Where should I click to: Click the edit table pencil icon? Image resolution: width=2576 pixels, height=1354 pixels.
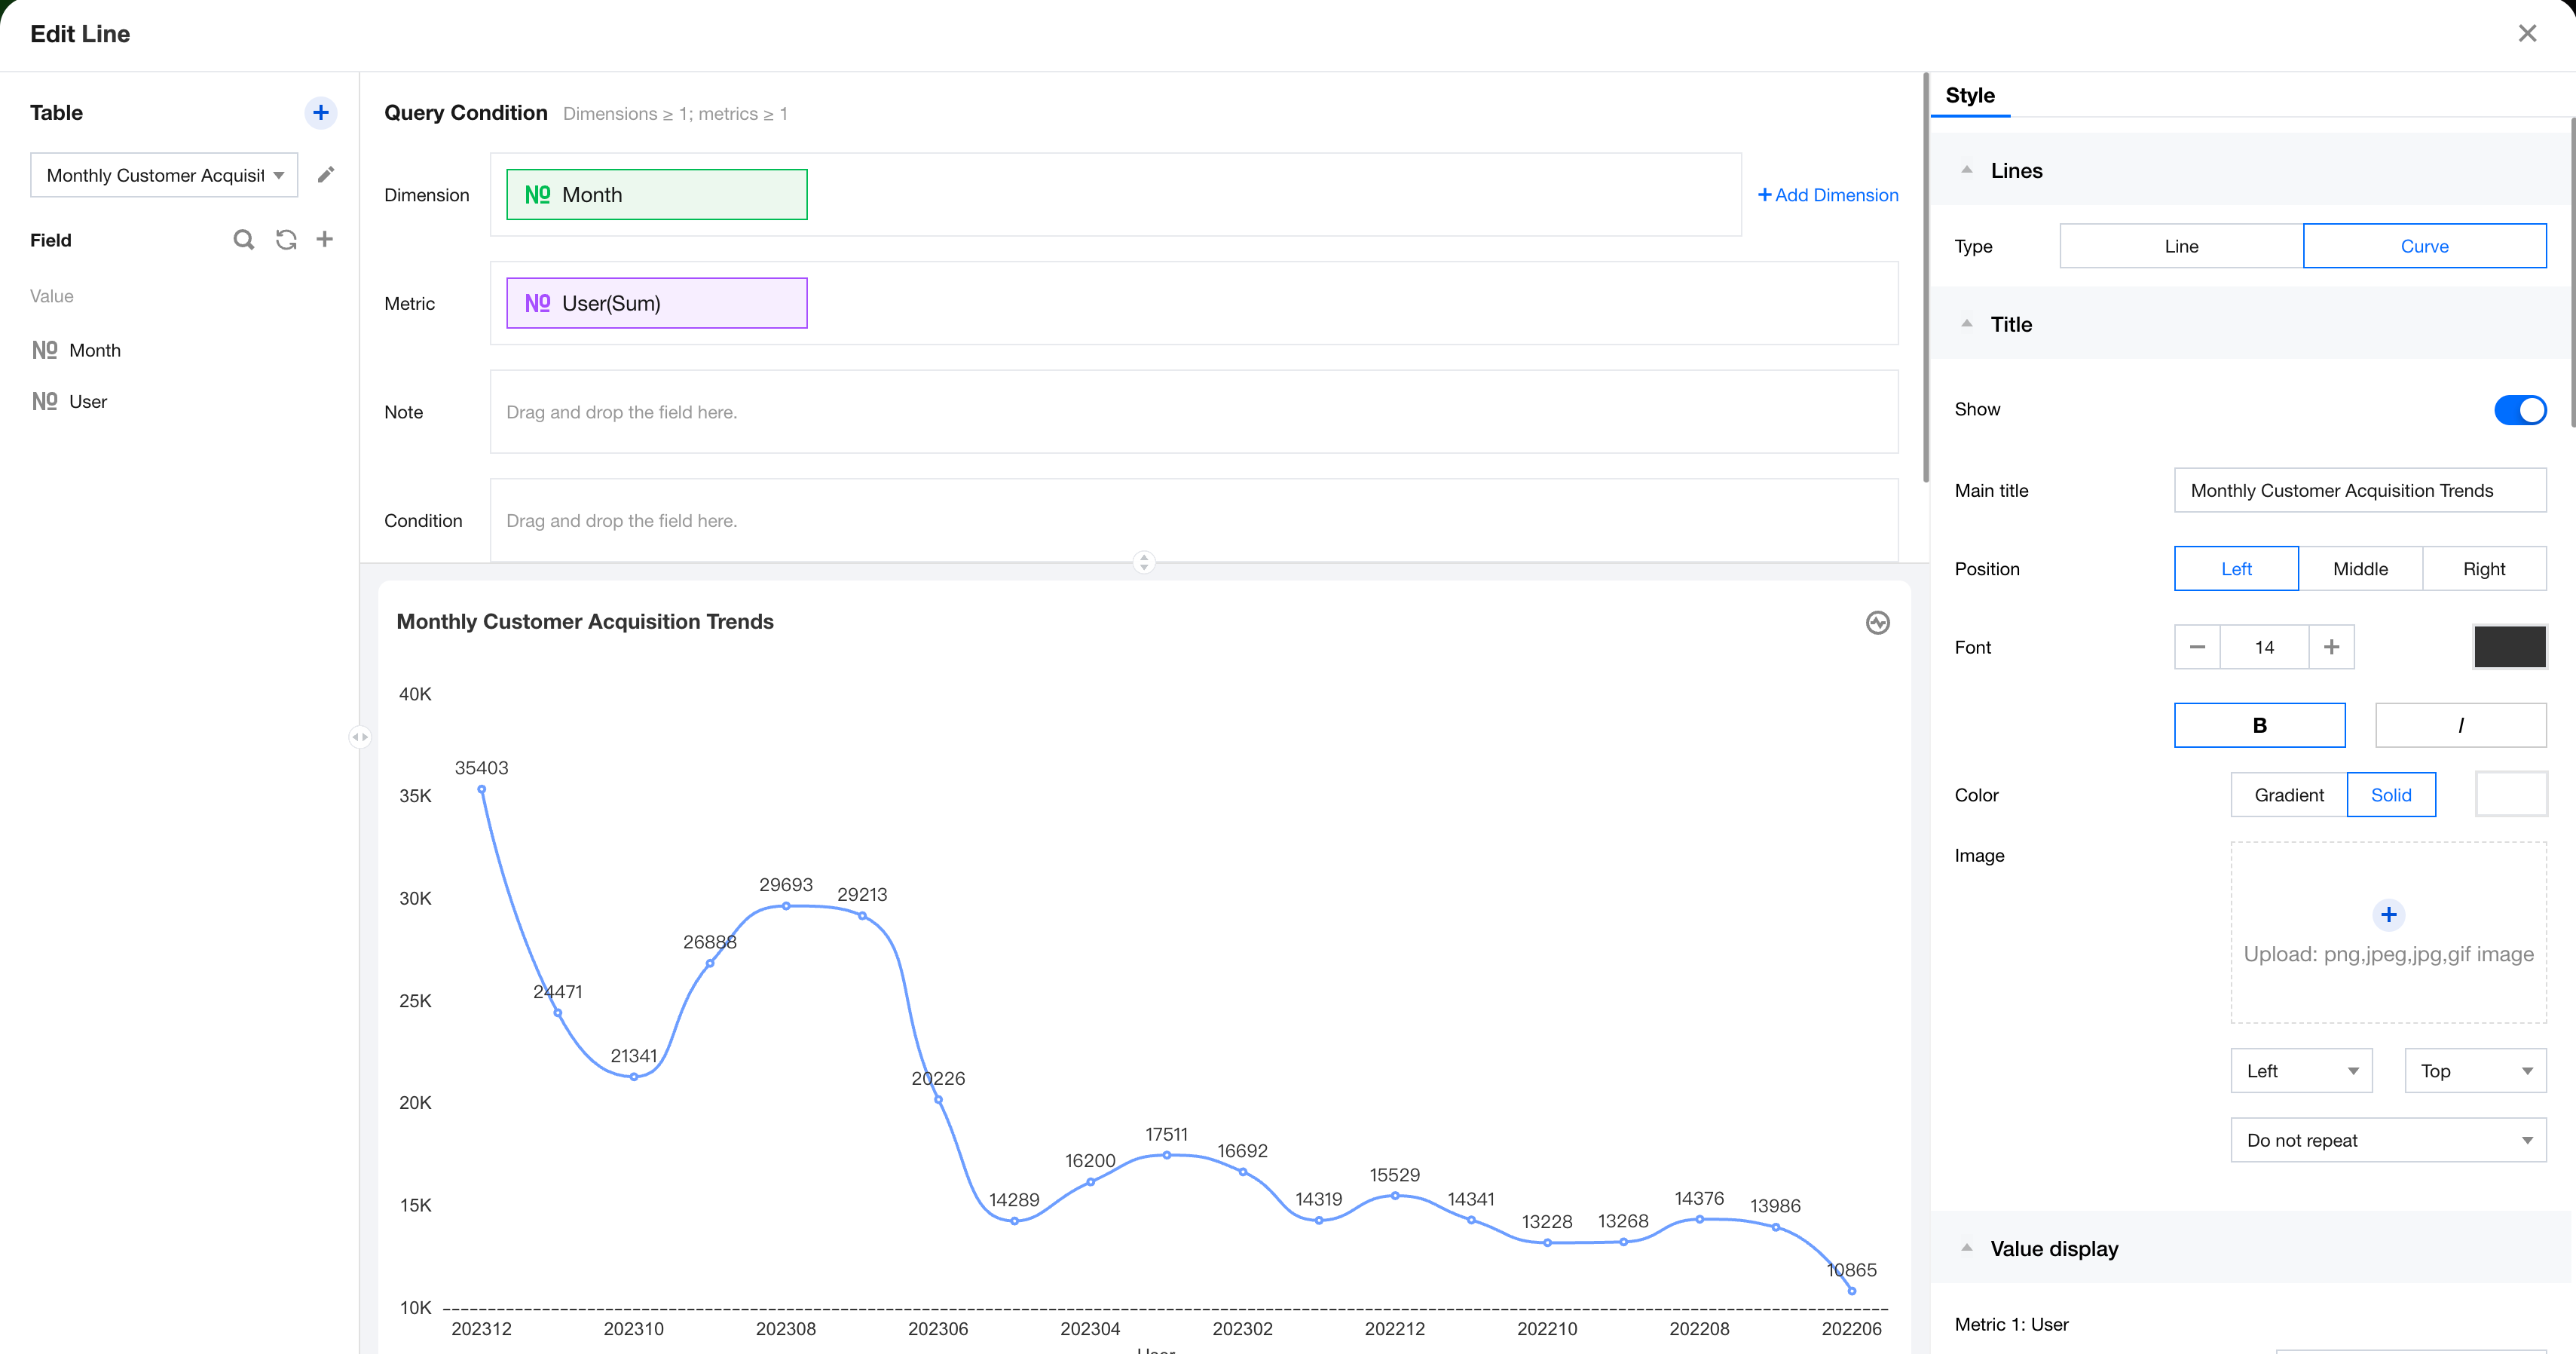point(326,175)
